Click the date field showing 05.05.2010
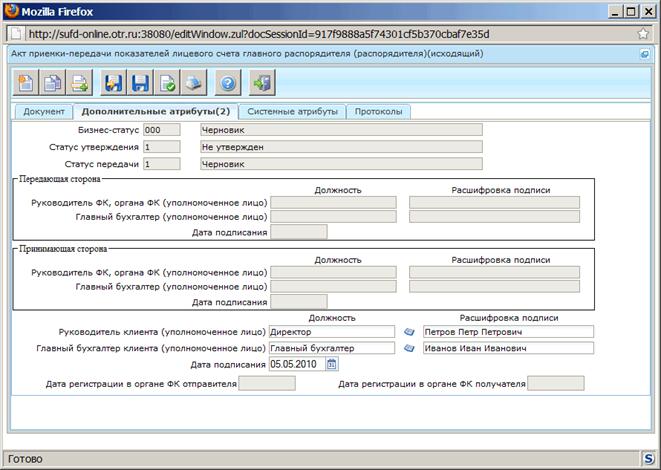This screenshot has height=470, width=661. coord(297,364)
